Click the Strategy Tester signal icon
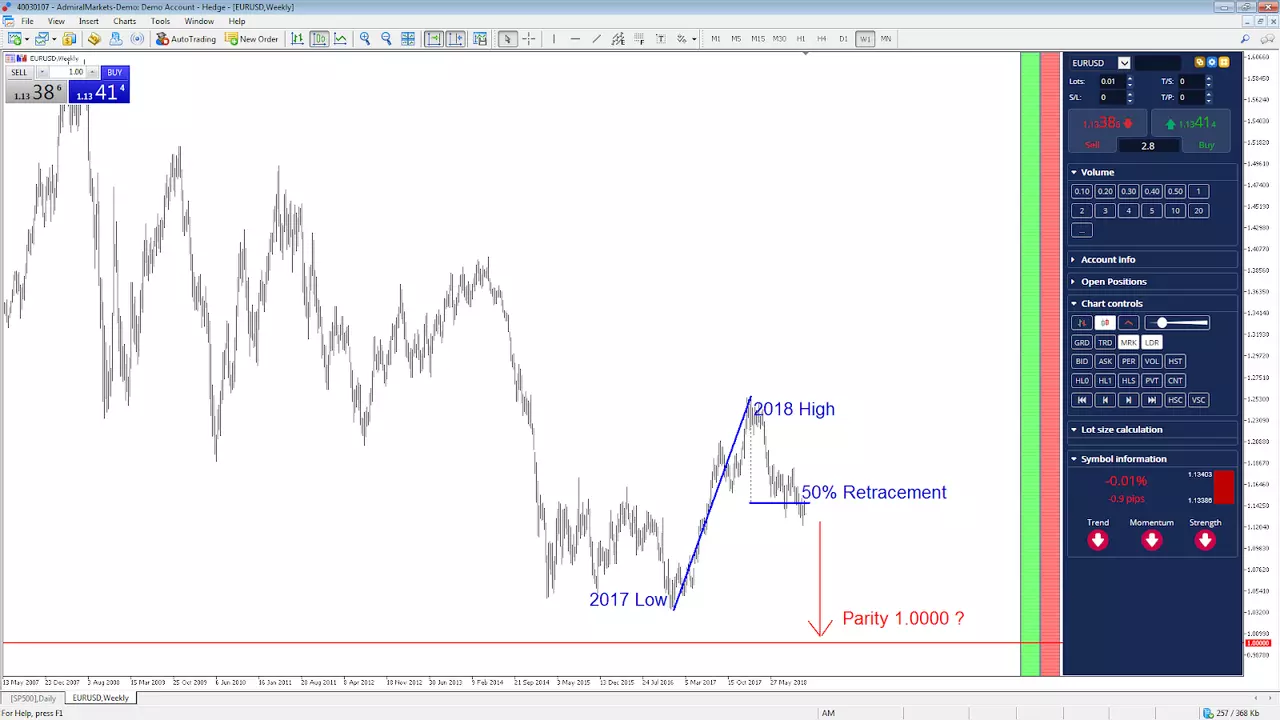The width and height of the screenshot is (1280, 720). (x=137, y=39)
